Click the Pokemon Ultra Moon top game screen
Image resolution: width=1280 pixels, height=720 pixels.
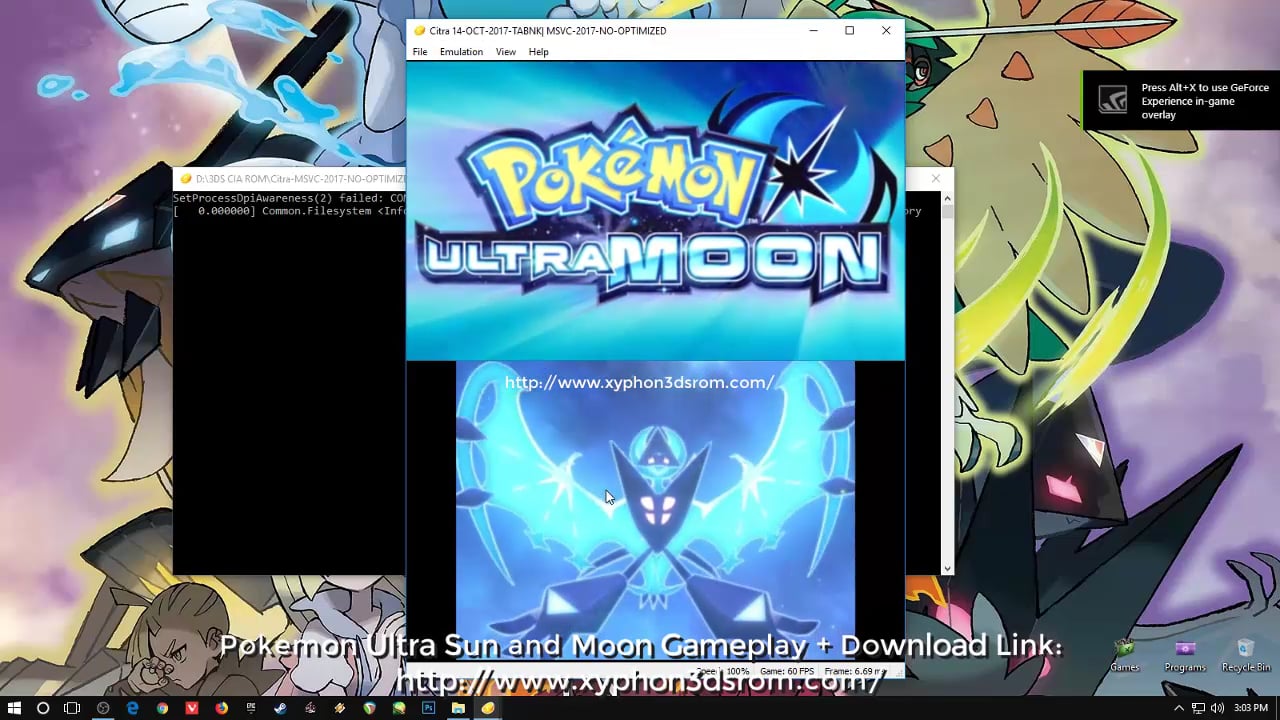coord(655,211)
